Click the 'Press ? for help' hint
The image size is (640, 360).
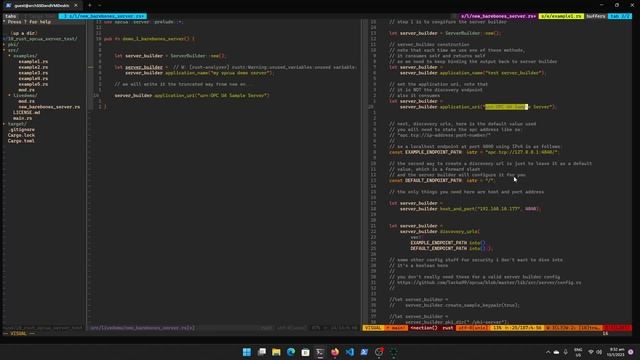click(29, 22)
